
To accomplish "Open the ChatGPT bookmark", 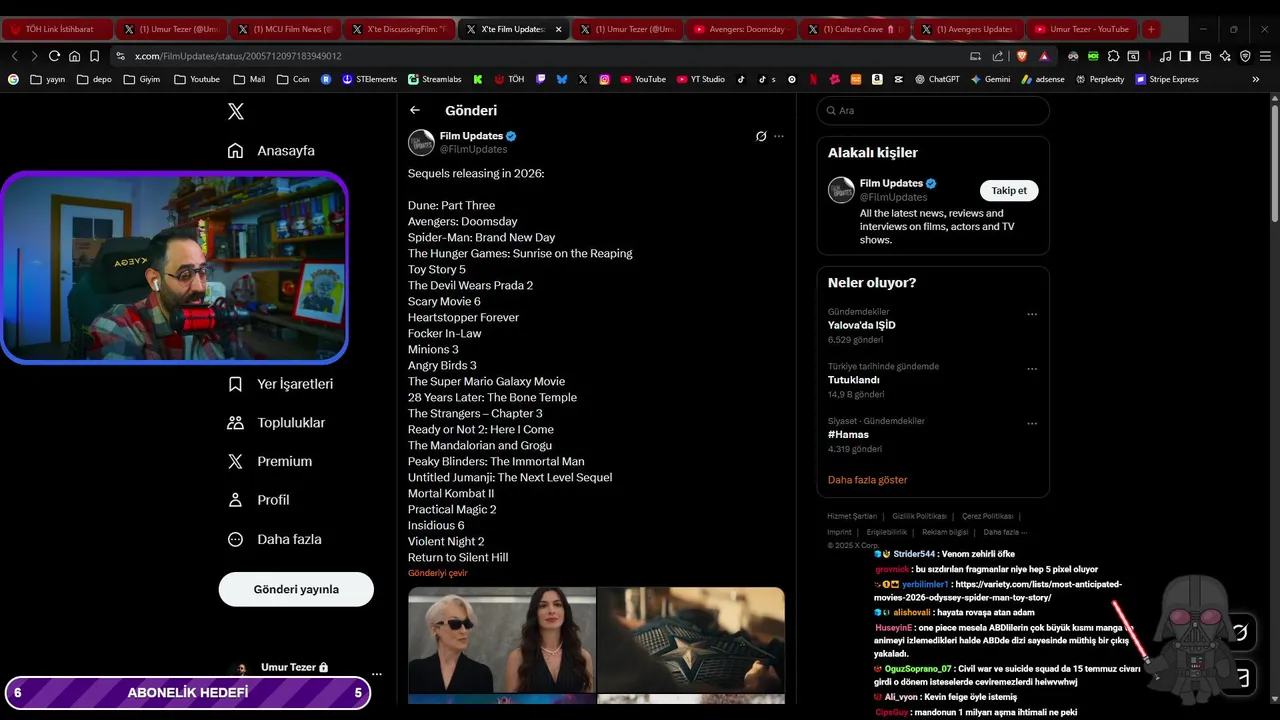I will pos(937,79).
